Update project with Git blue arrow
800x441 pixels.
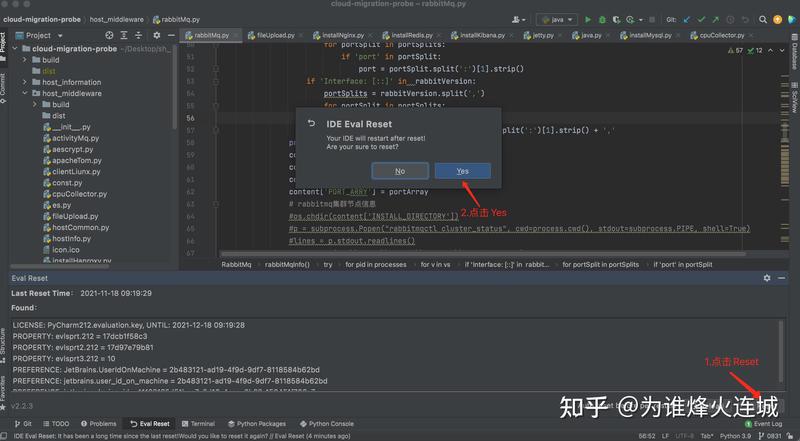(687, 19)
